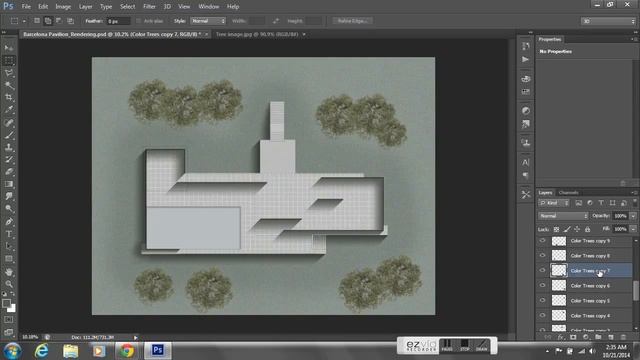640x360 pixels.
Task: Select the Hand tool
Action: (x=9, y=272)
